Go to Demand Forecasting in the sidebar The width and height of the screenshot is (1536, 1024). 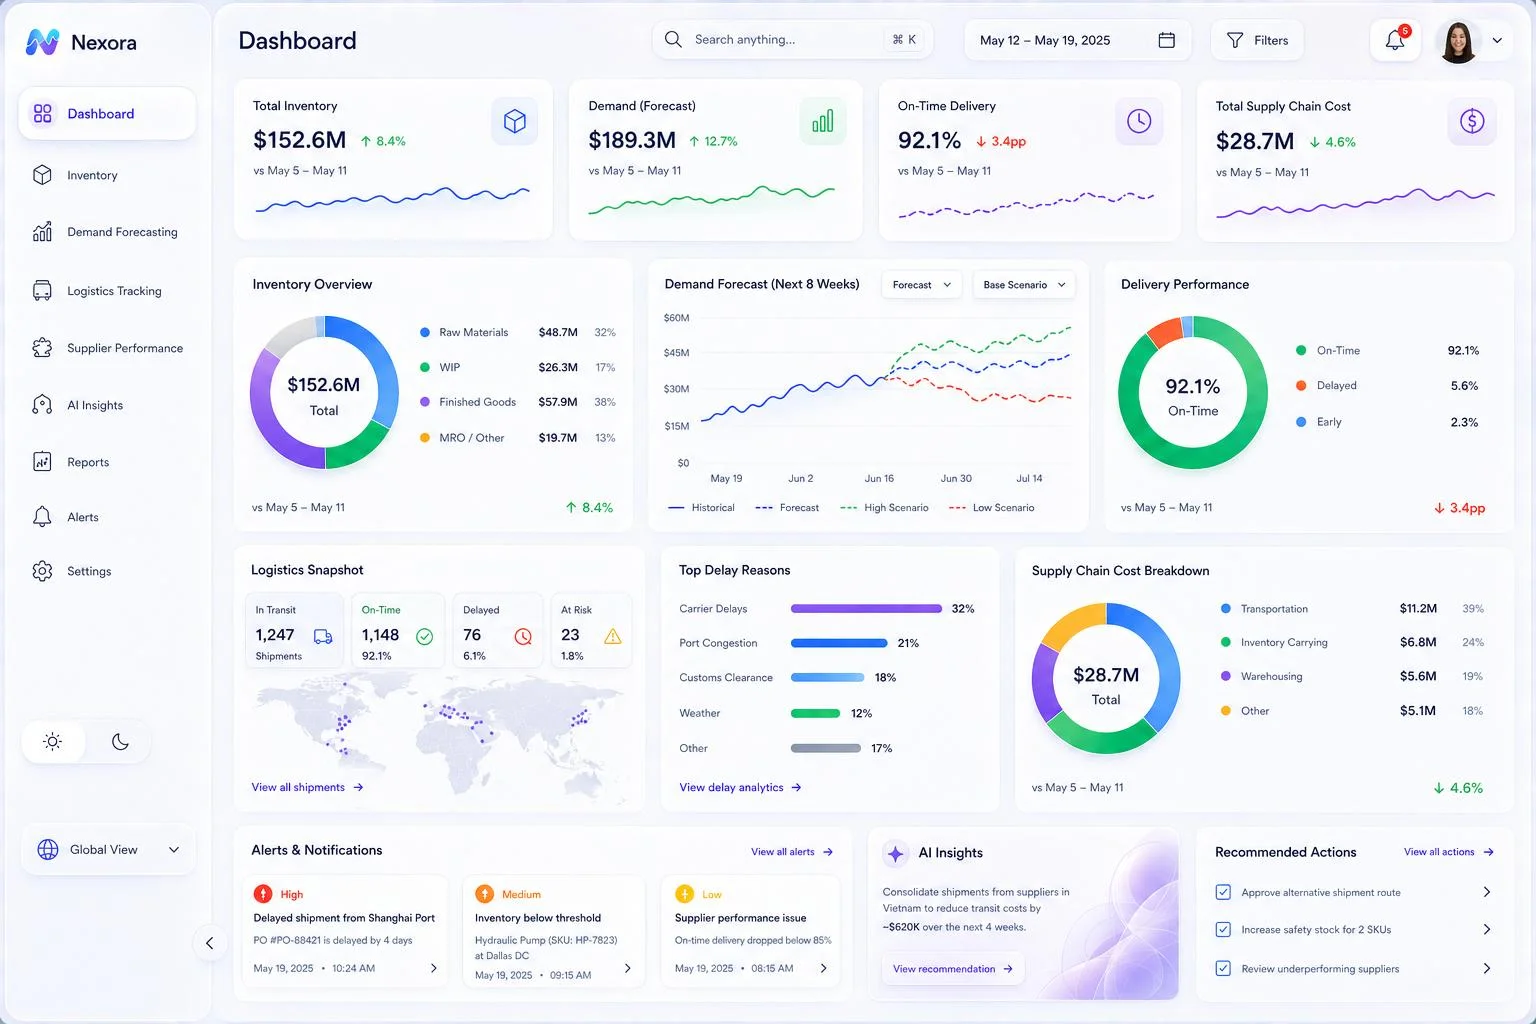coord(107,232)
